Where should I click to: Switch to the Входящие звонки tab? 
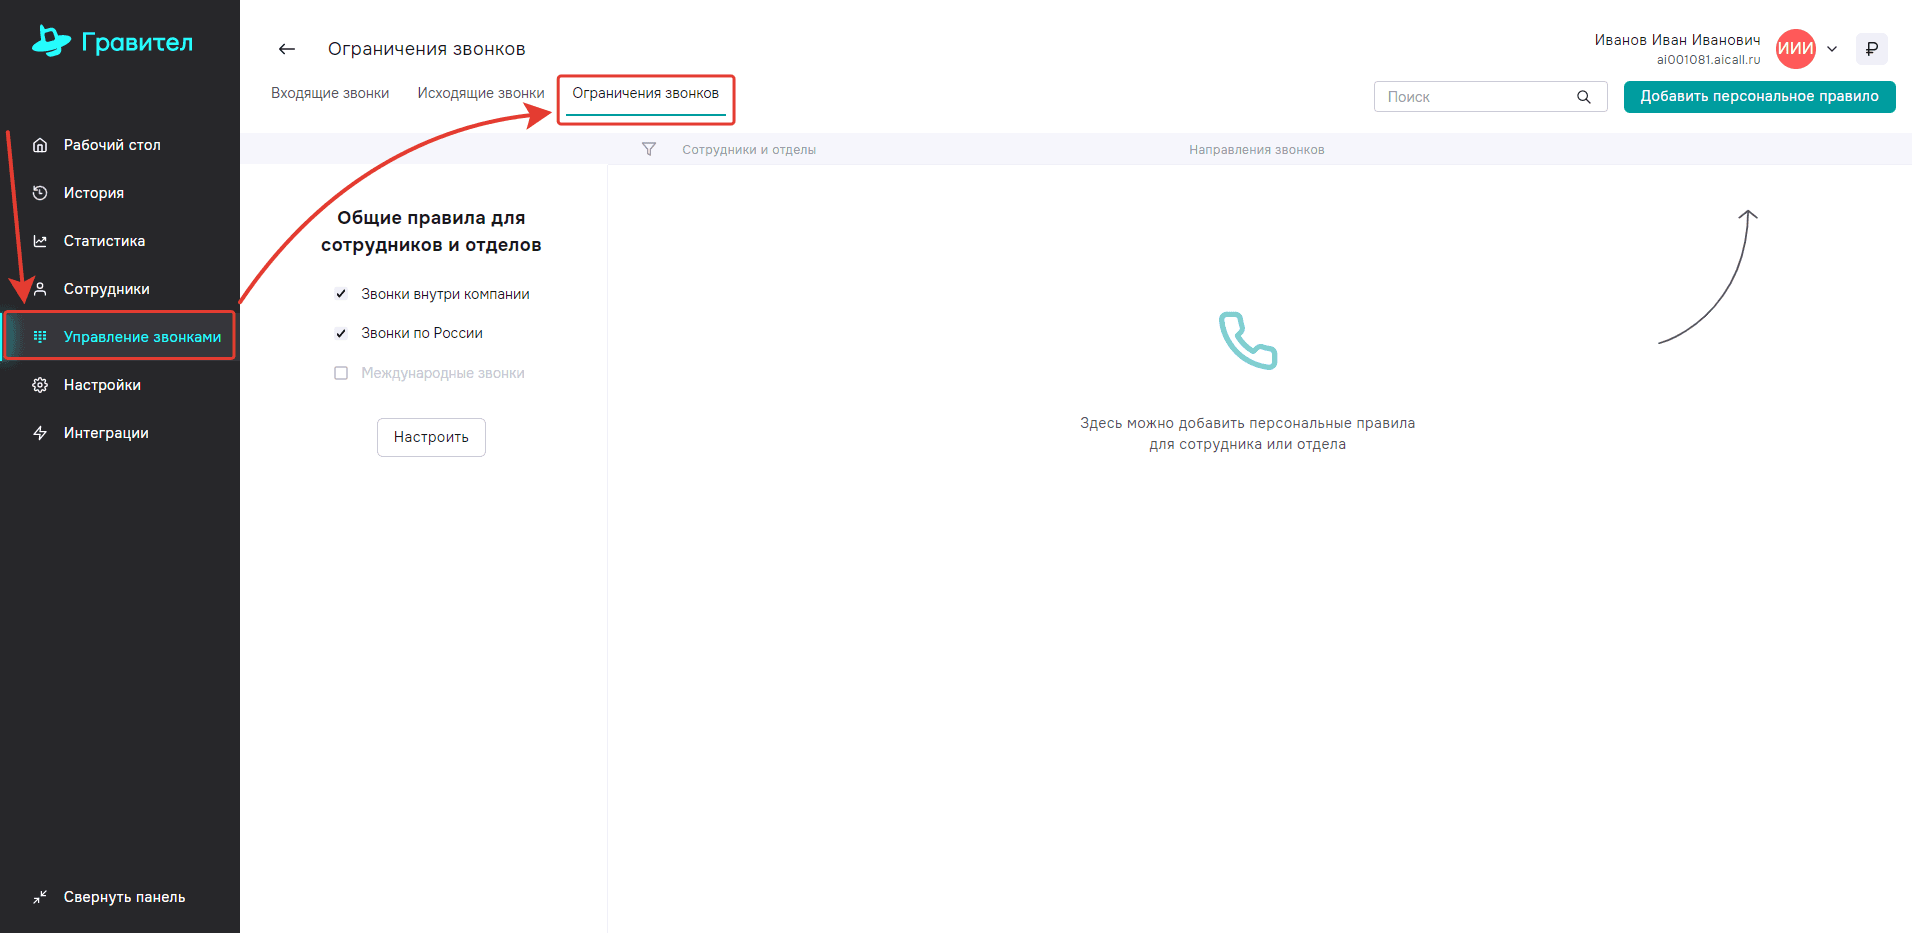(x=330, y=93)
